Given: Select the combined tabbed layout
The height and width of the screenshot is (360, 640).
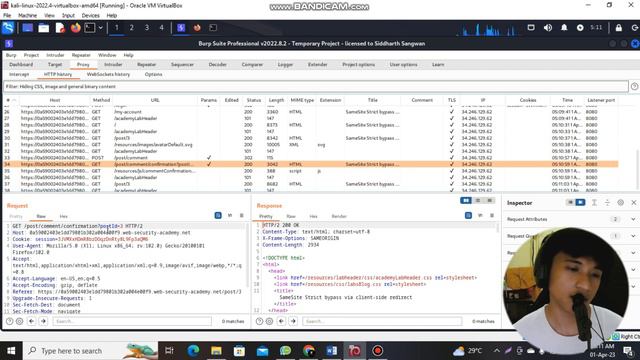Looking at the screenshot, I should (x=489, y=200).
